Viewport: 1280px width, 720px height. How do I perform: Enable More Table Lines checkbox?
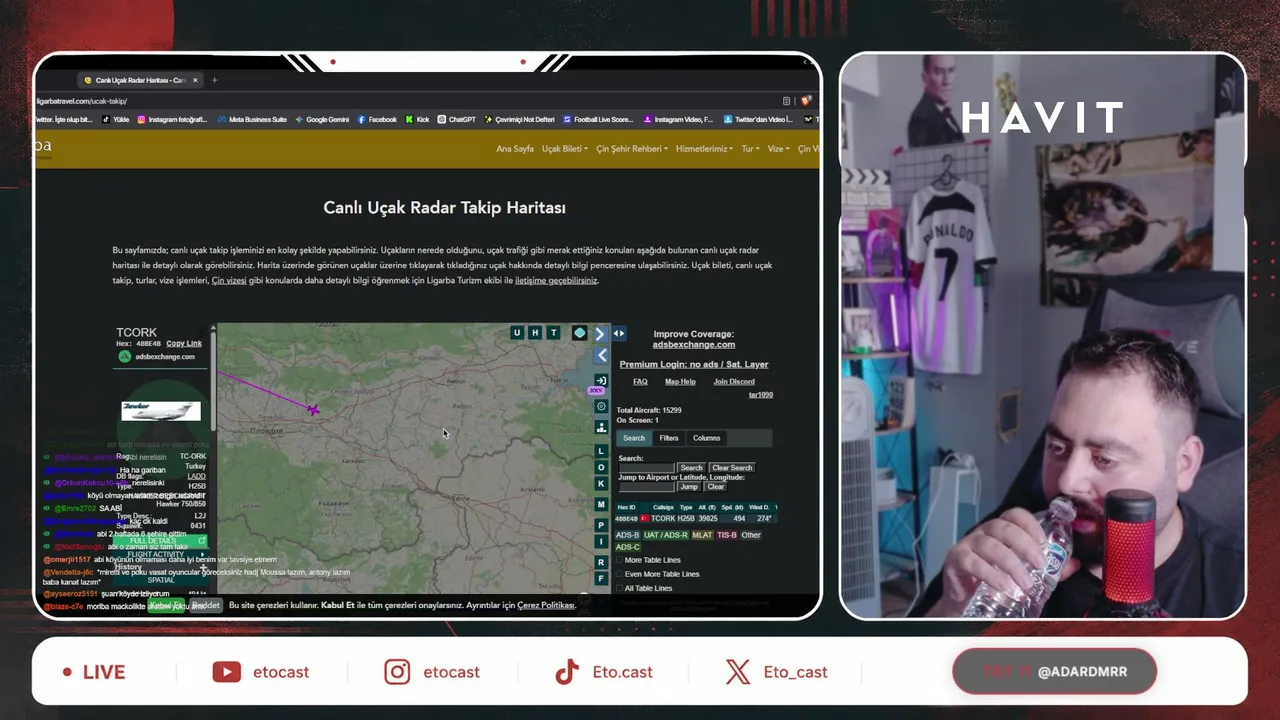618,560
